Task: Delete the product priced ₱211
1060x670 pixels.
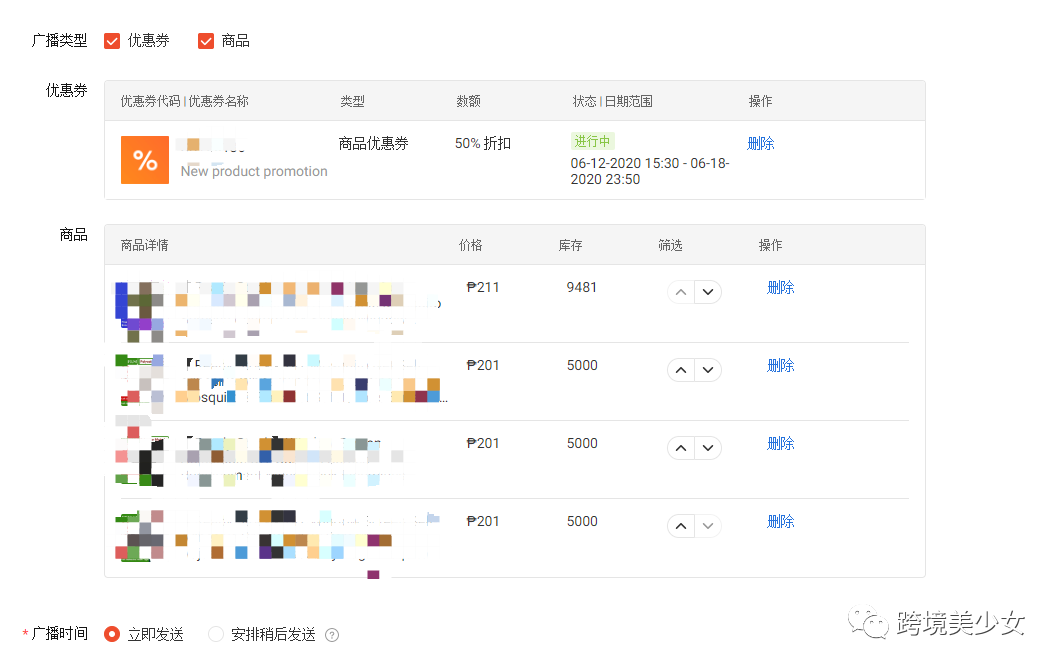Action: point(780,287)
